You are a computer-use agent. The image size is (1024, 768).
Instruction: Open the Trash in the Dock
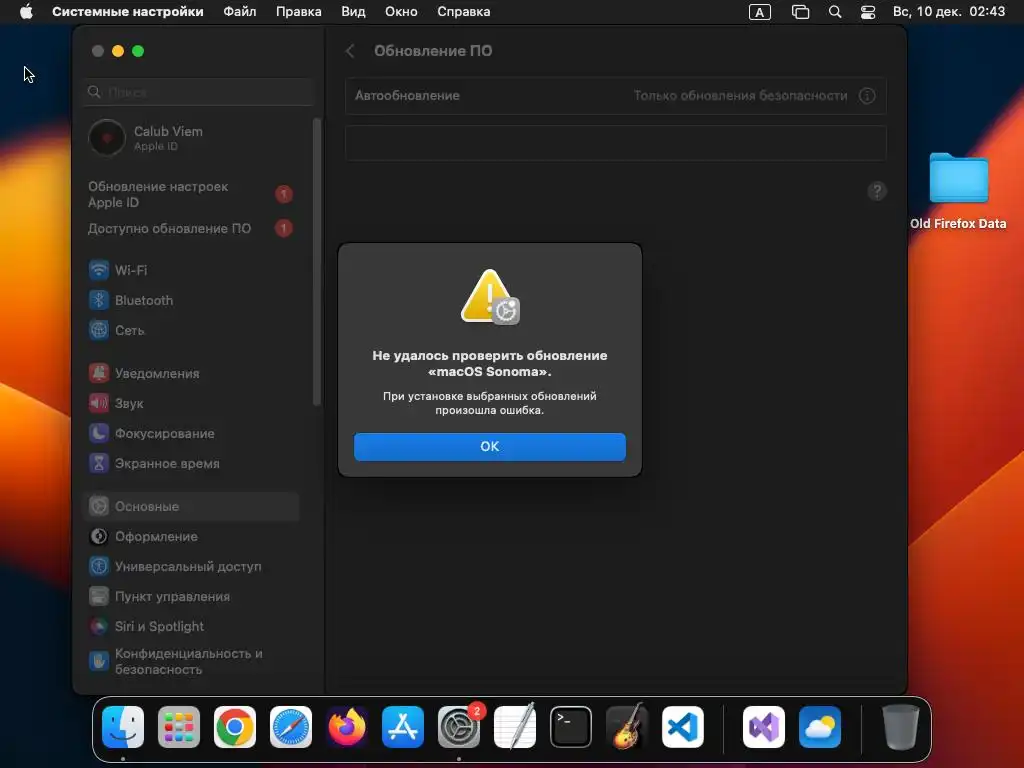pyautogui.click(x=901, y=727)
